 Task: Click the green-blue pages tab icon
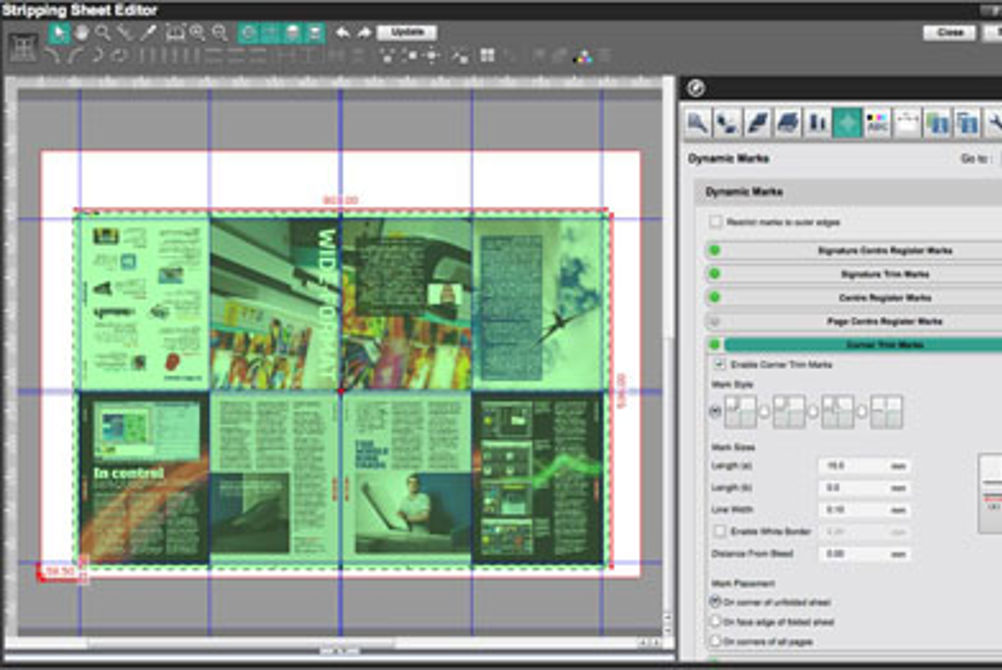tap(937, 122)
